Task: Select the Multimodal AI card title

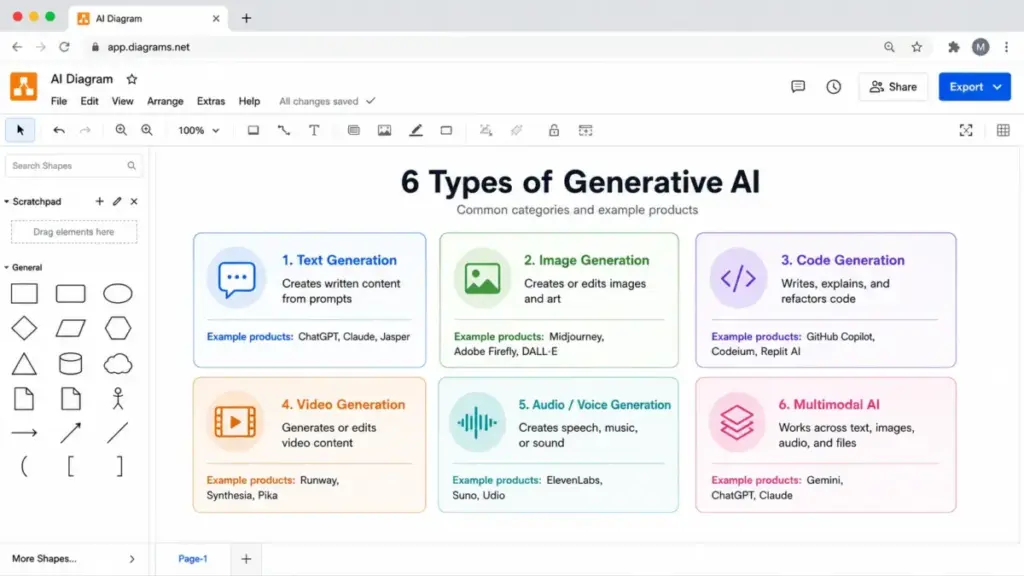Action: [829, 404]
